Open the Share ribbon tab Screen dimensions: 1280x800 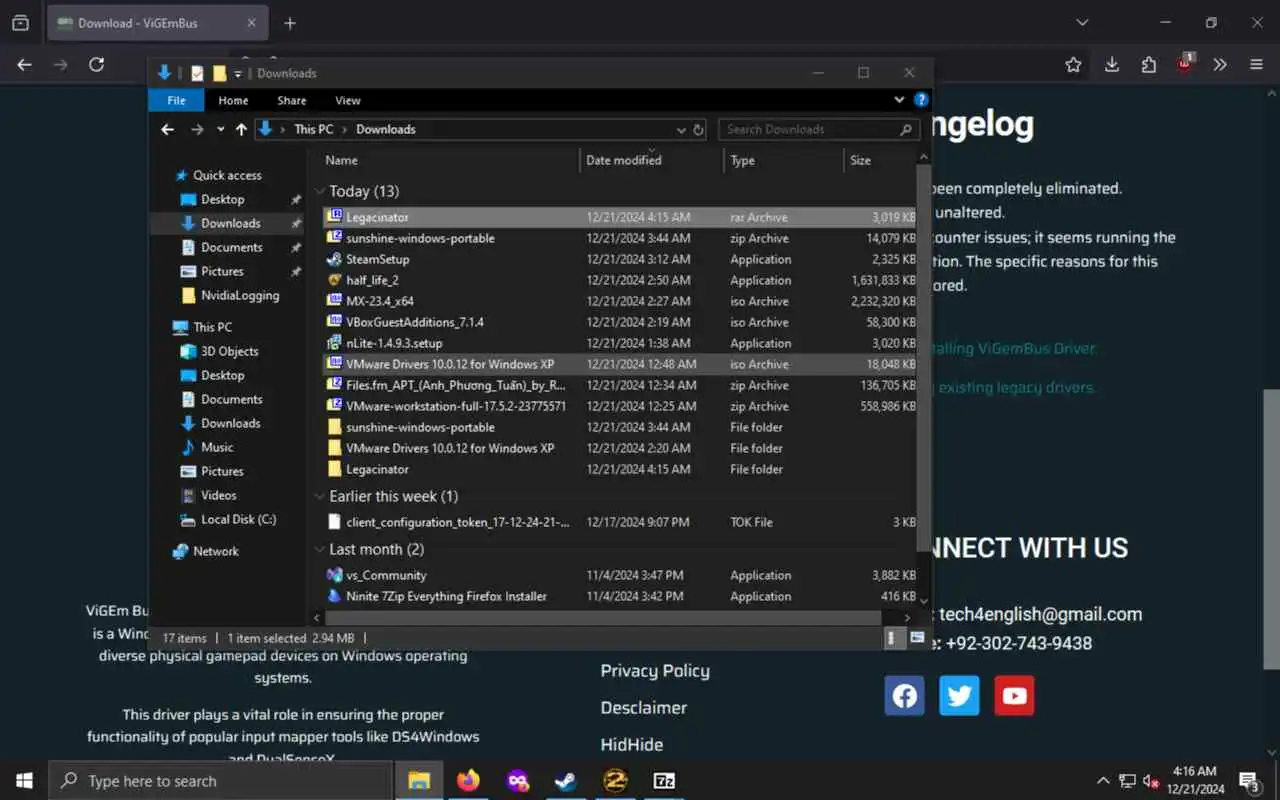[x=292, y=100]
